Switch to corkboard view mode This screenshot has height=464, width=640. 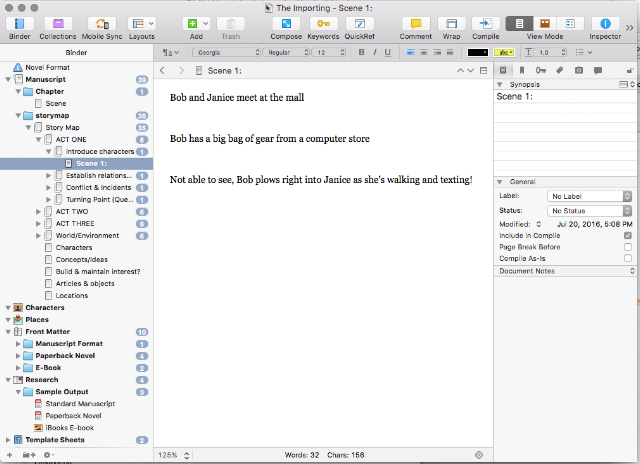(544, 24)
